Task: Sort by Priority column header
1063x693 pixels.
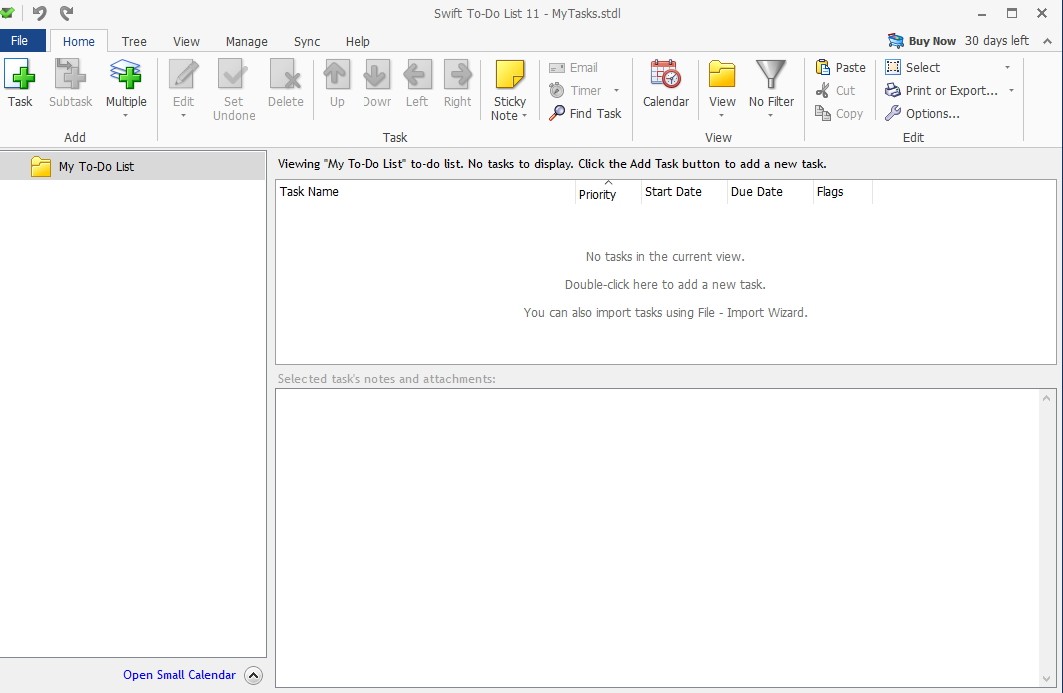Action: click(608, 192)
